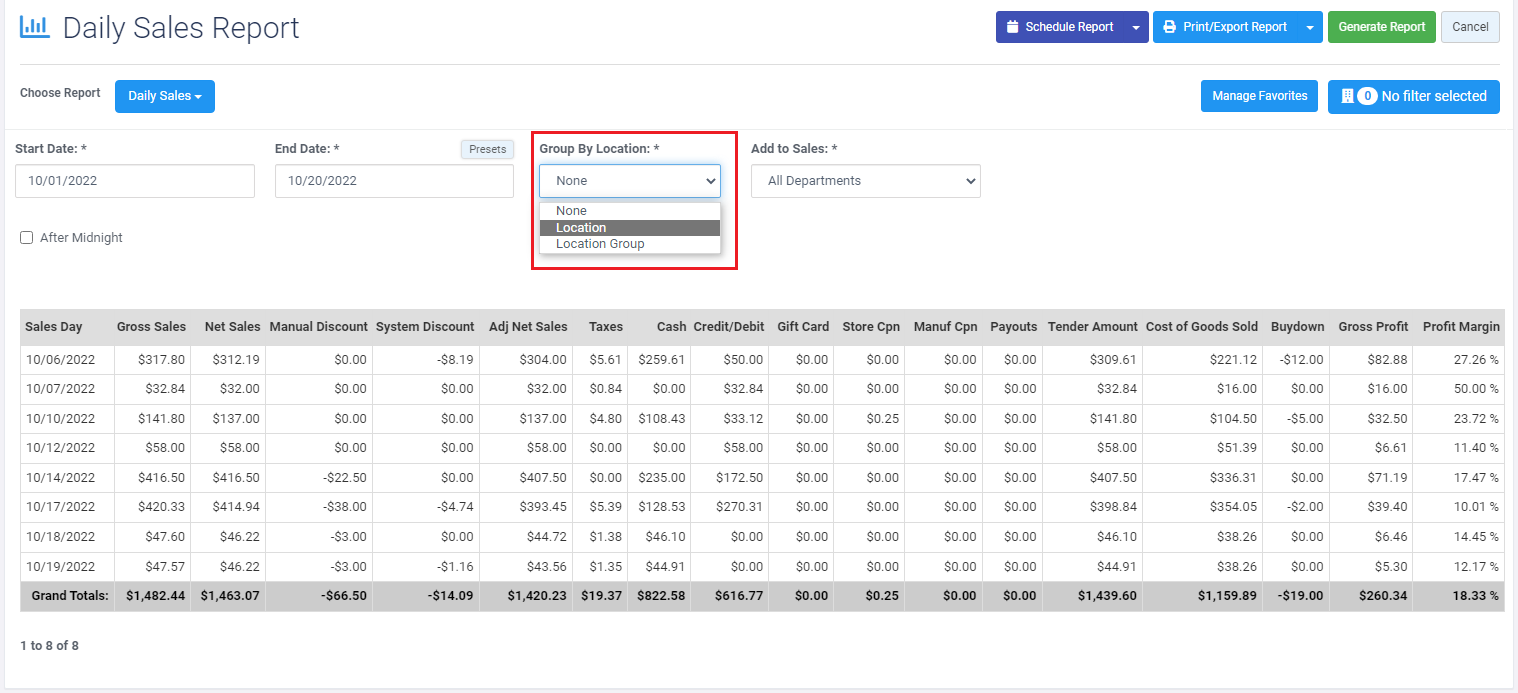Select Location in the group-by list
The image size is (1518, 693).
coord(629,228)
